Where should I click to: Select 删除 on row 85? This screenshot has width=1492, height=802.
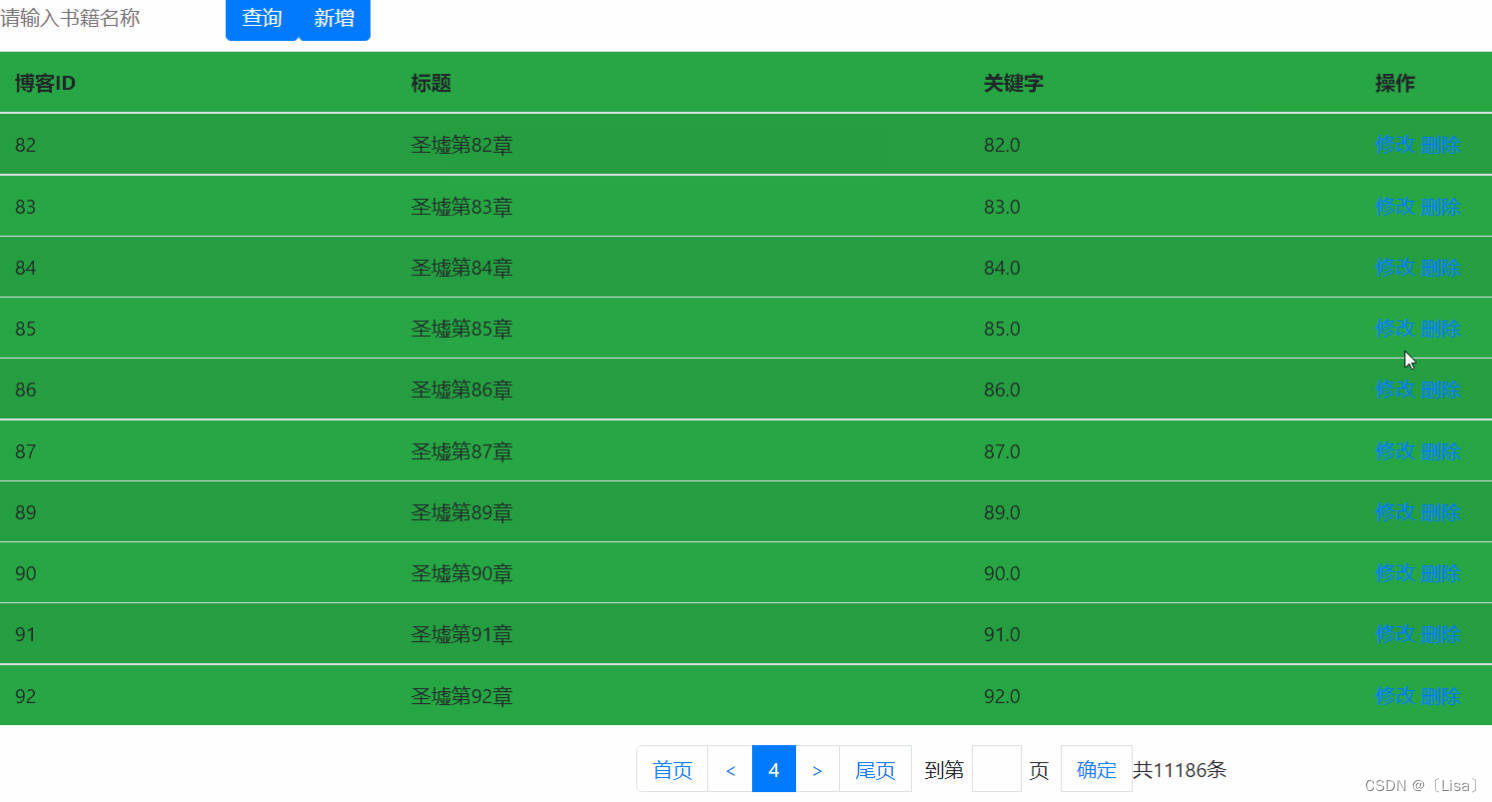click(1441, 328)
